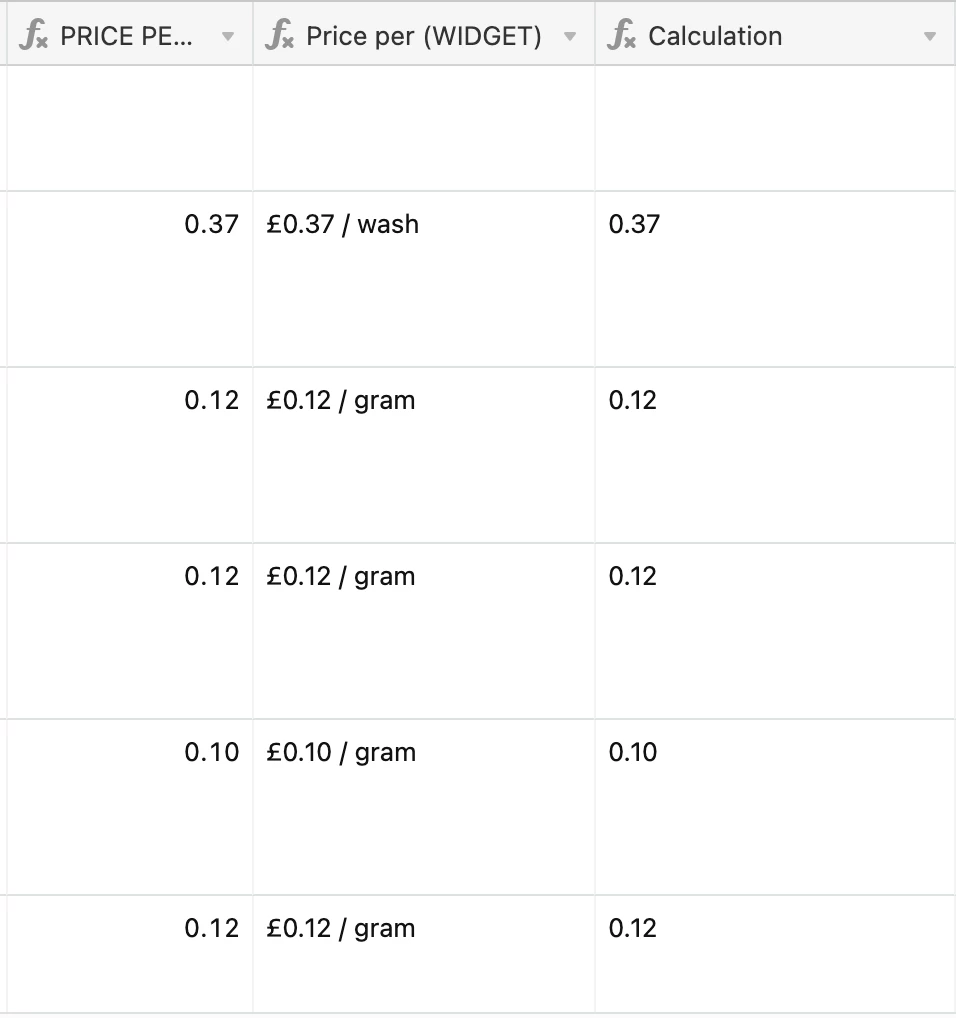Click the formula icon beside Calculation header

point(621,35)
